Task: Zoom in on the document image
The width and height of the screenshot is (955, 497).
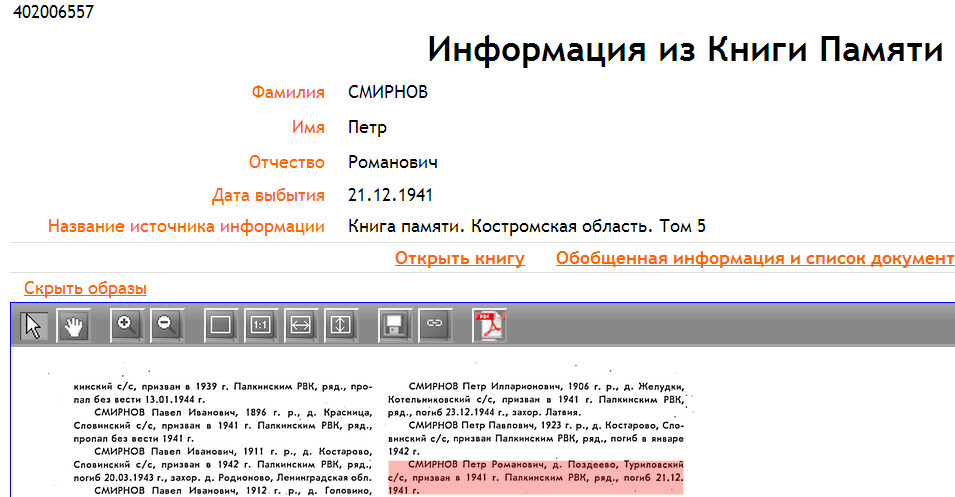Action: click(x=127, y=325)
